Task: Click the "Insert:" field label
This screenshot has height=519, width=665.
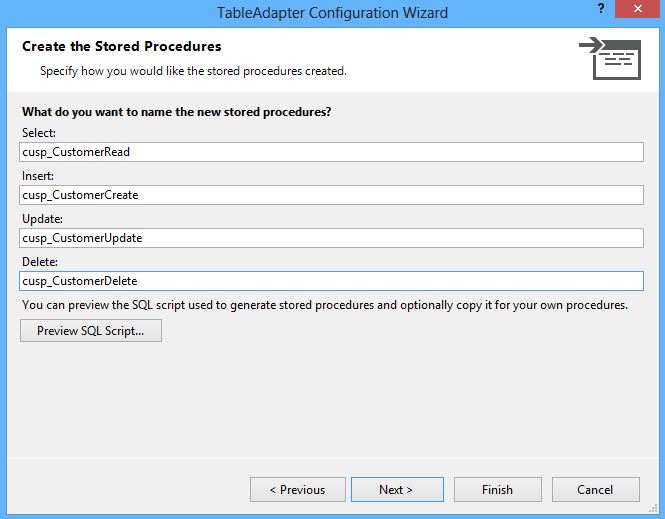Action: click(38, 176)
